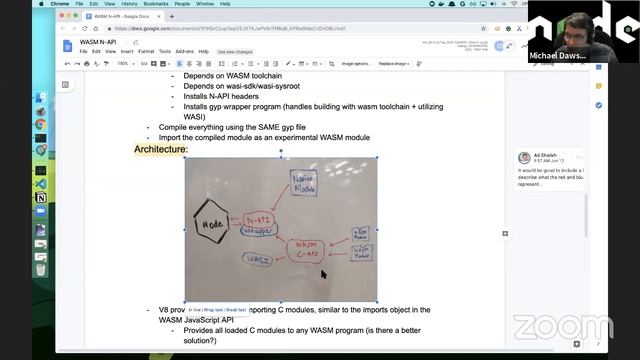Click the Numbered list icon
Viewport: 640px width, 360px height.
tap(235, 64)
